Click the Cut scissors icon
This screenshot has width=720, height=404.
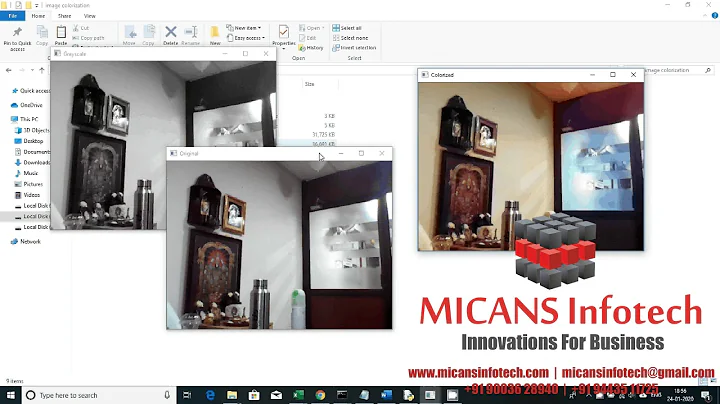(x=76, y=28)
